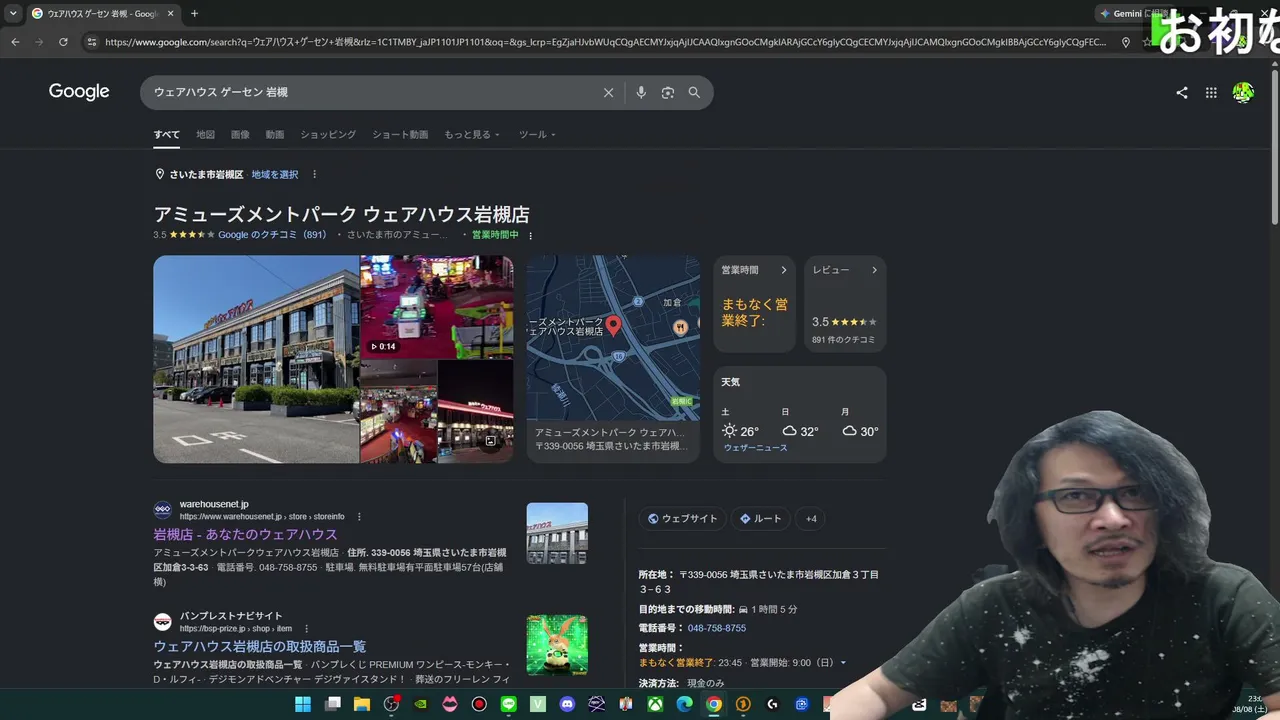Open Task View from the taskbar
This screenshot has height=720, width=1280.
(x=333, y=704)
